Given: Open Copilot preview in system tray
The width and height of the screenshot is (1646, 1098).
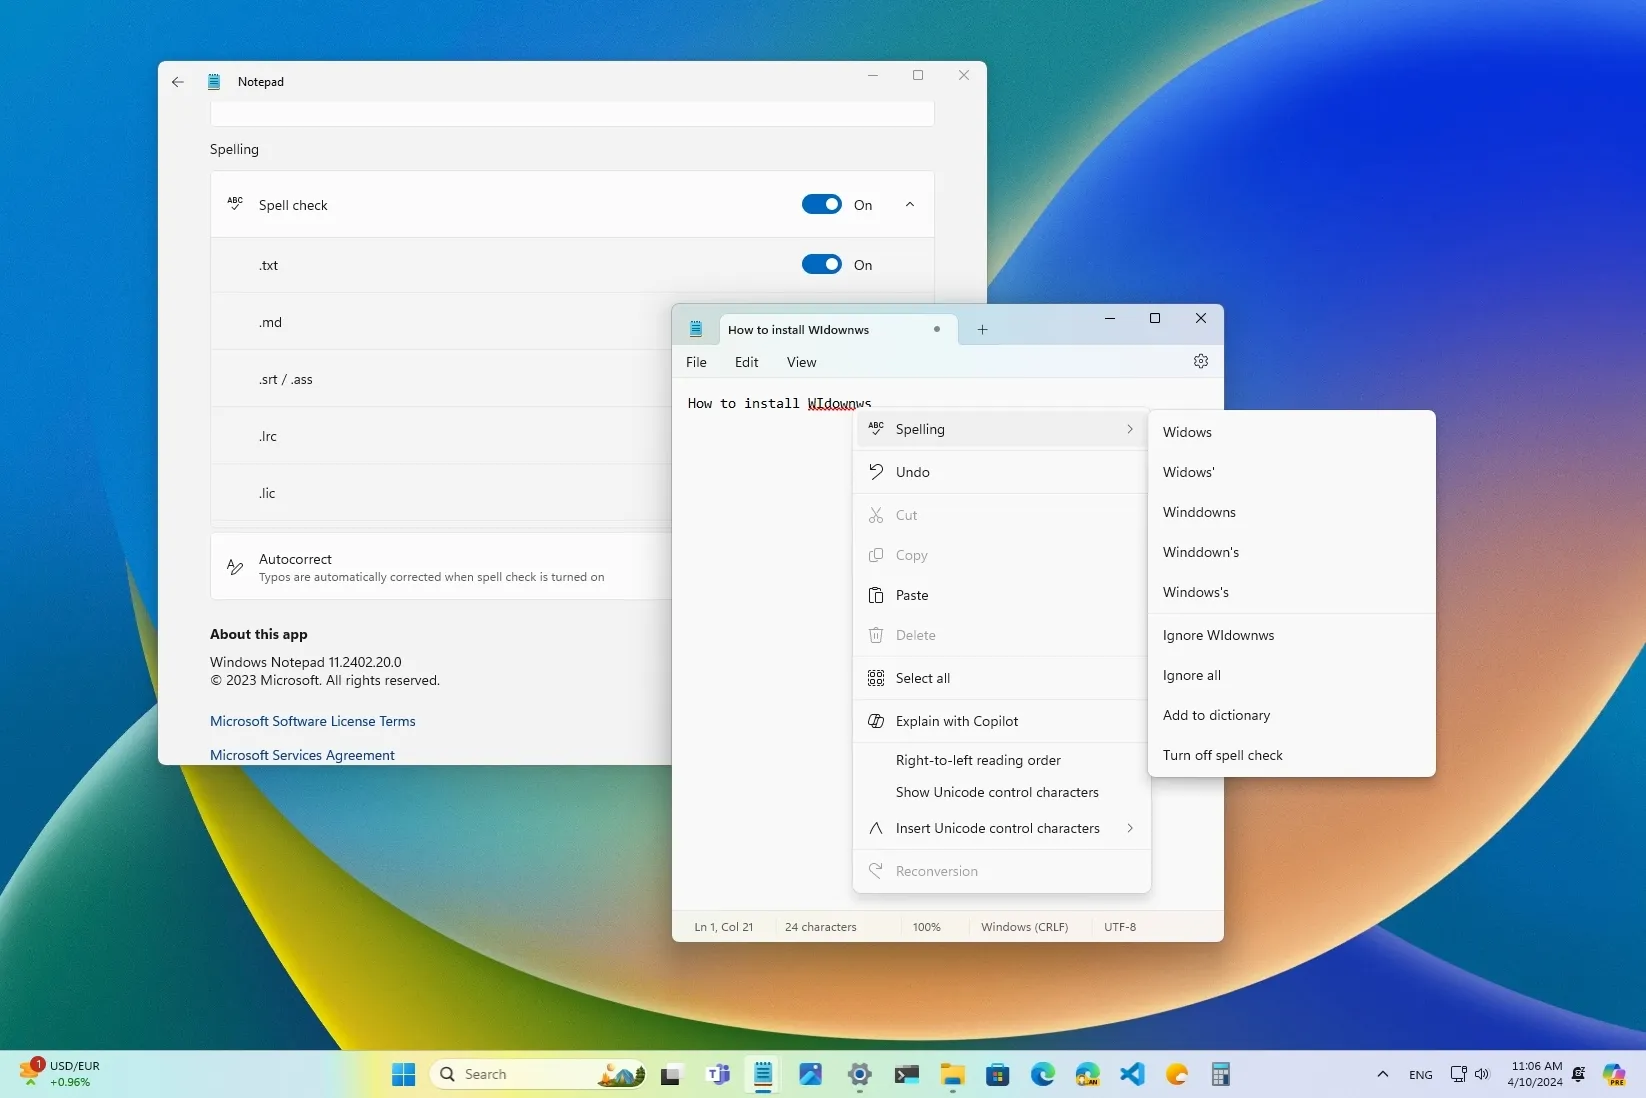Looking at the screenshot, I should coord(1614,1075).
